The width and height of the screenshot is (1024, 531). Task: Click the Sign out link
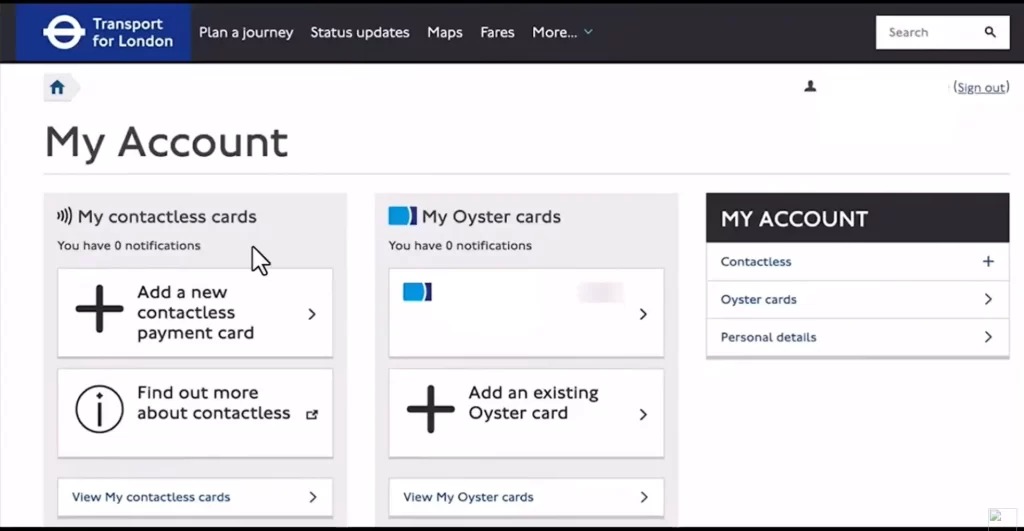[x=981, y=88]
